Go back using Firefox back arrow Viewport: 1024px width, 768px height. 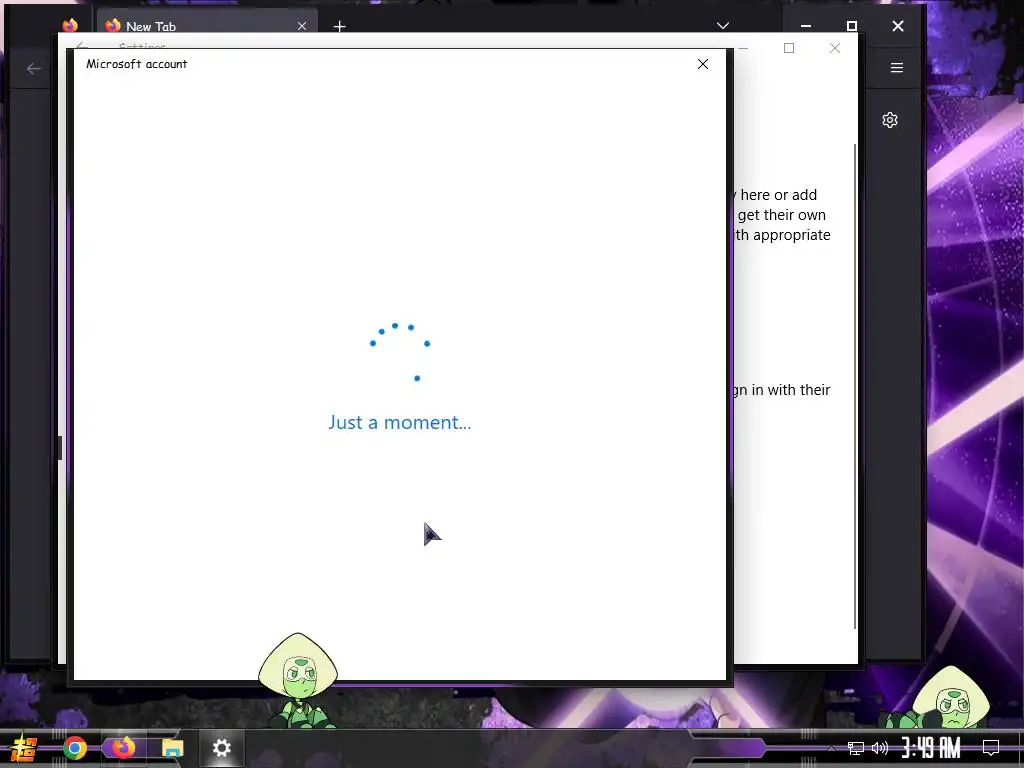tap(33, 69)
